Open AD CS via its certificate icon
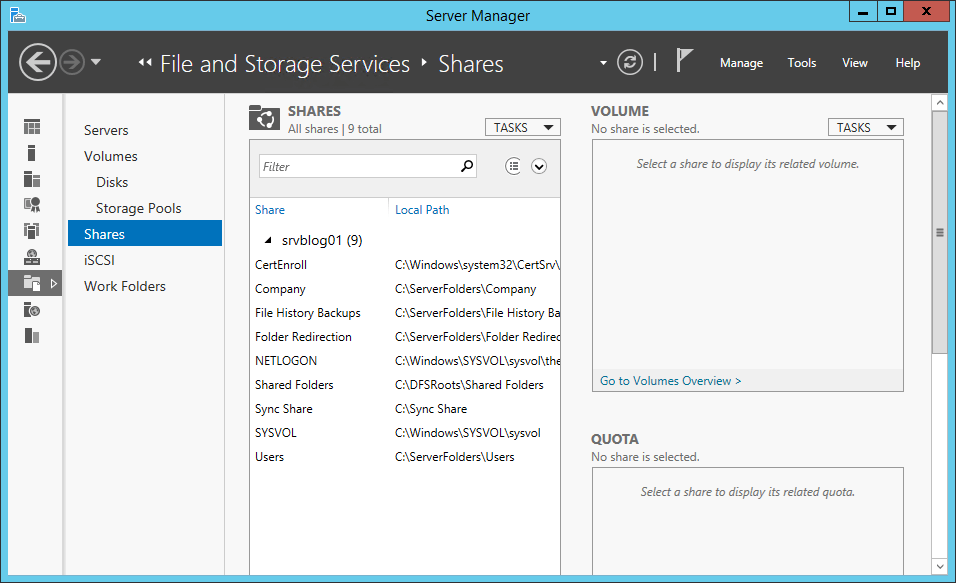The height and width of the screenshot is (583, 956). click(x=31, y=204)
